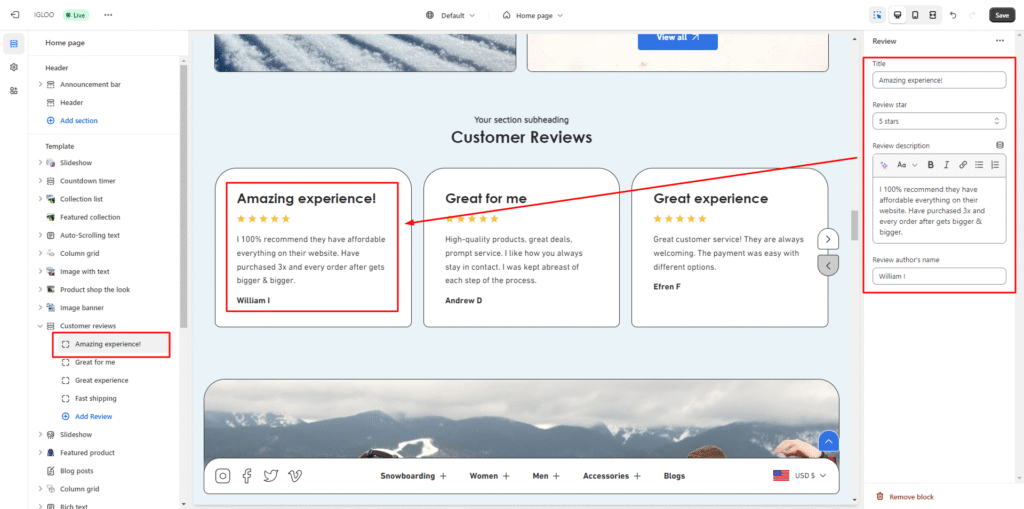This screenshot has width=1024, height=509.
Task: Open the app embeds sidebar icon
Action: tap(14, 90)
